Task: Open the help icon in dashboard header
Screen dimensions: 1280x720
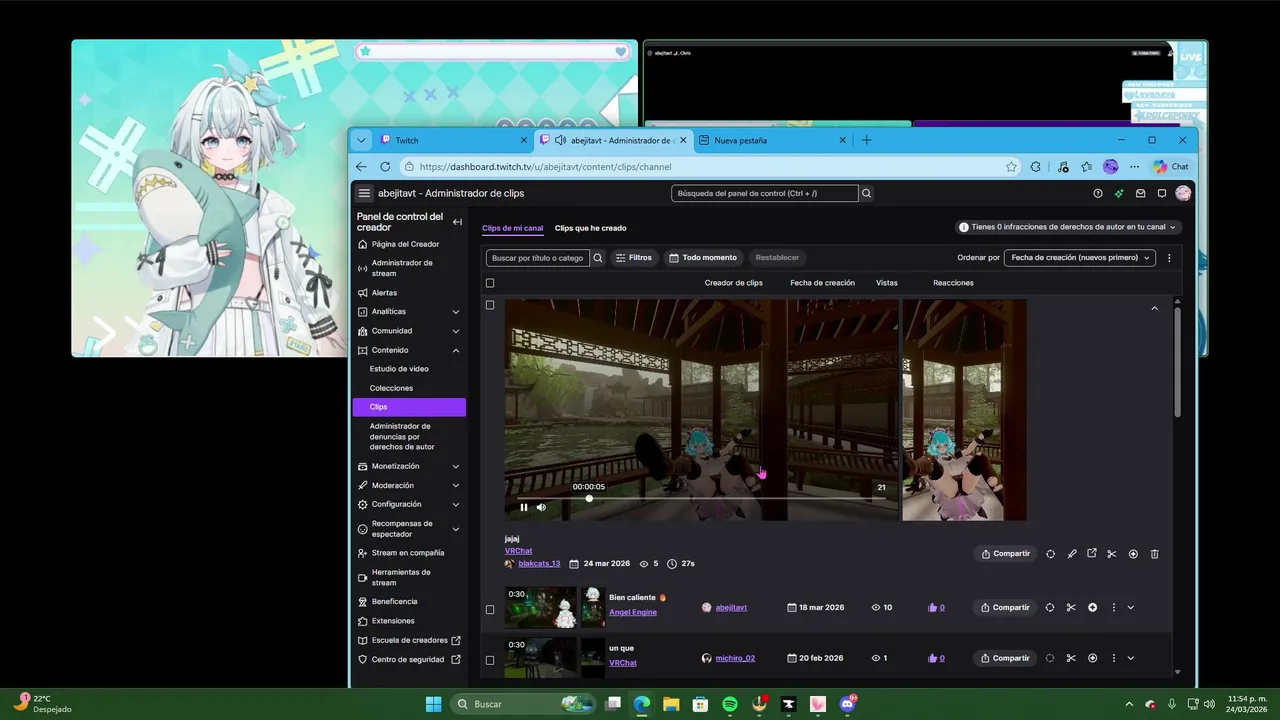Action: (1098, 193)
